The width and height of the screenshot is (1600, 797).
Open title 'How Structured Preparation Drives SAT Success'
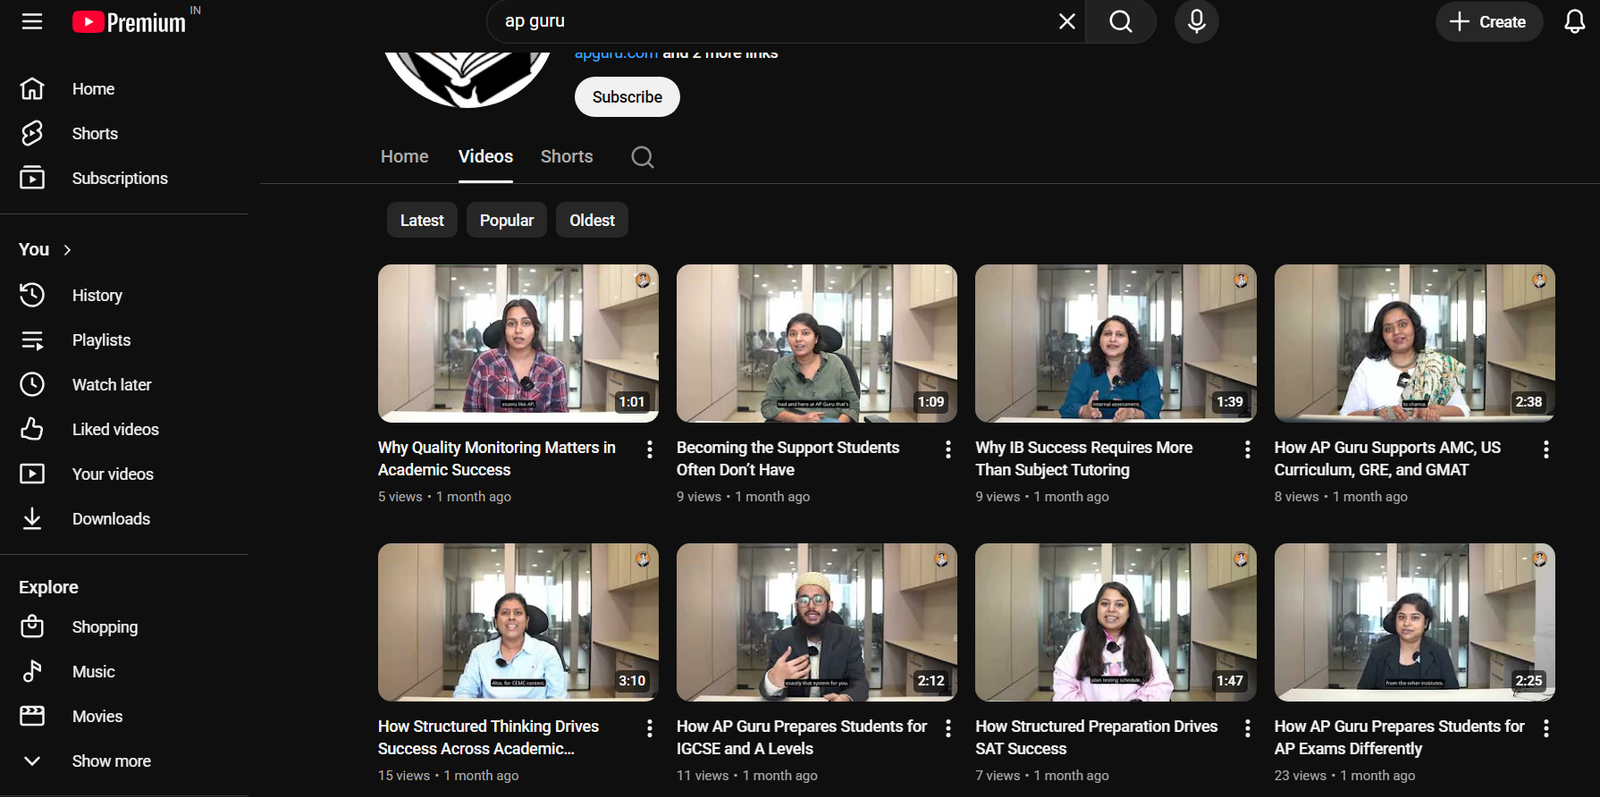pos(1097,738)
